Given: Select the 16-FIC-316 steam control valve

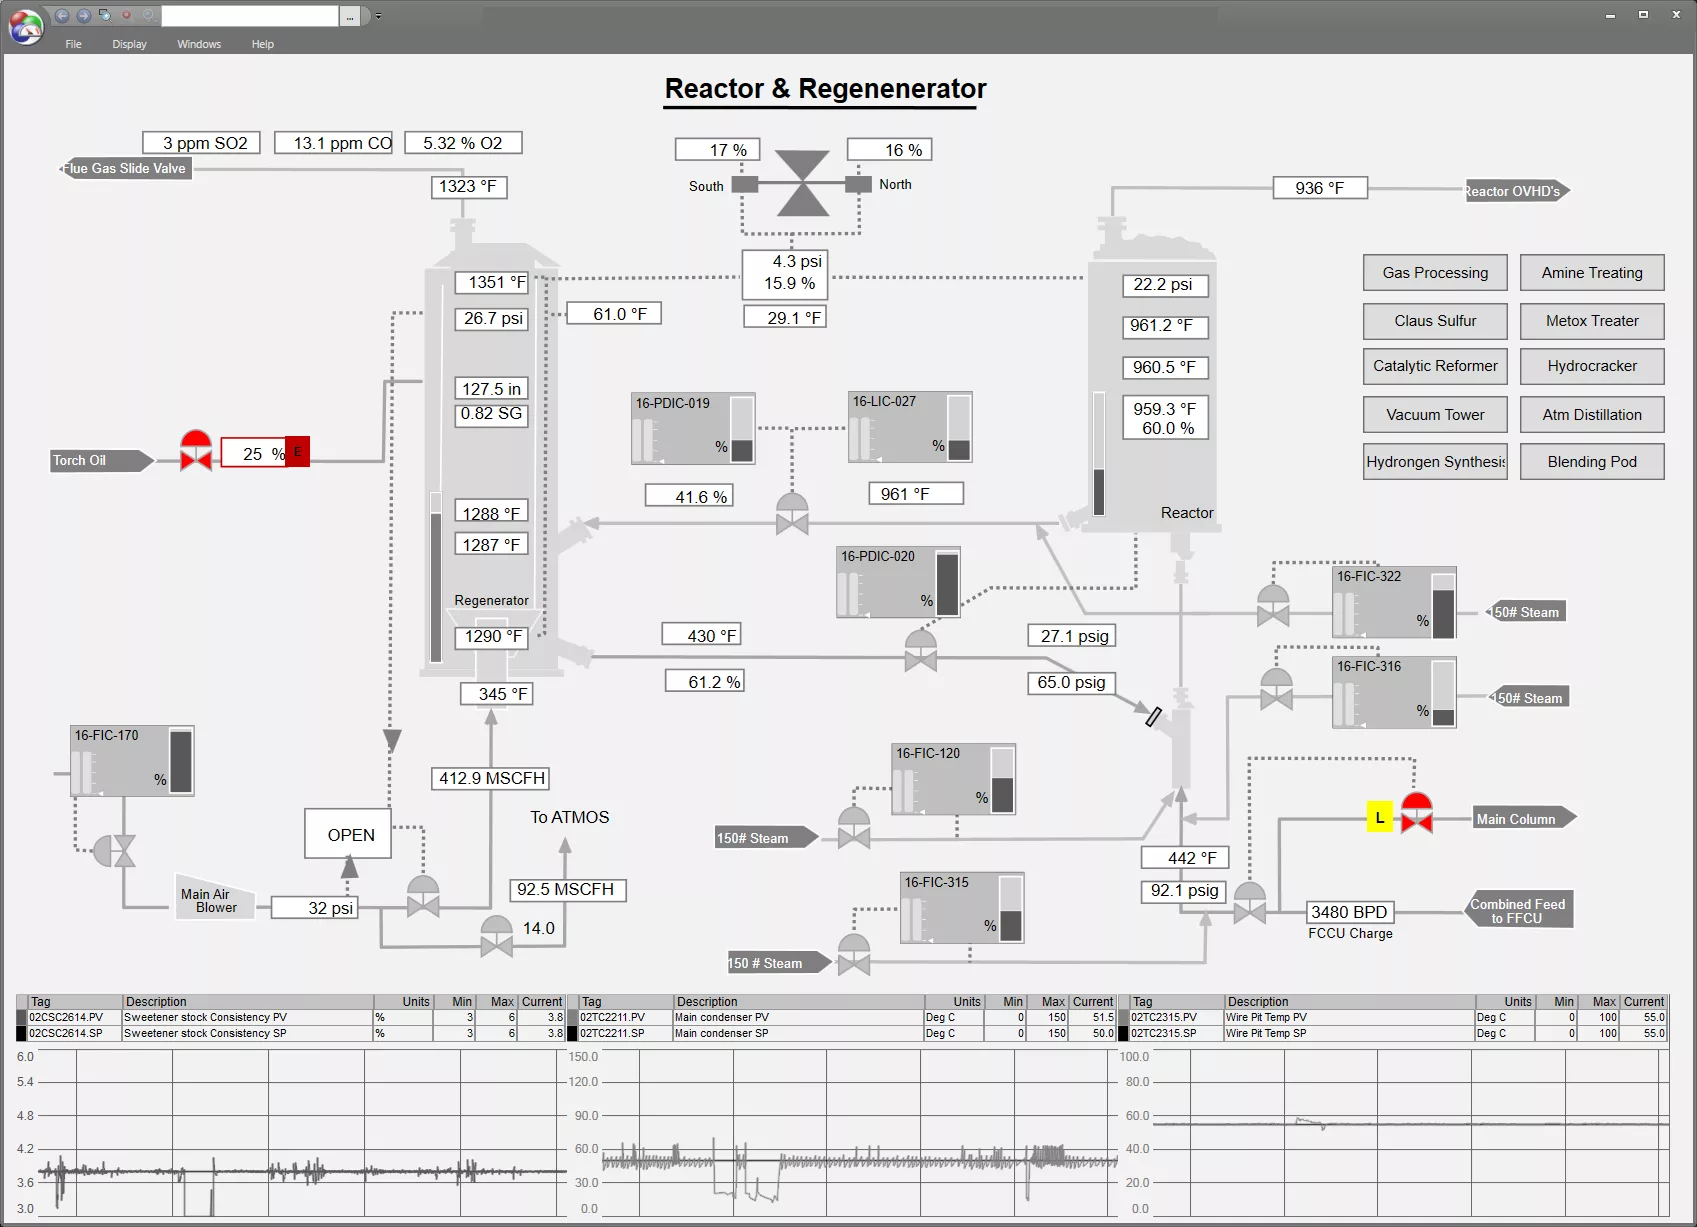Looking at the screenshot, I should (x=1276, y=689).
